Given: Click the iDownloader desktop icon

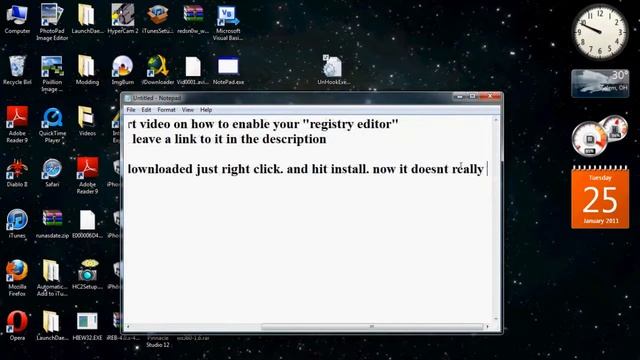Looking at the screenshot, I should [x=158, y=70].
